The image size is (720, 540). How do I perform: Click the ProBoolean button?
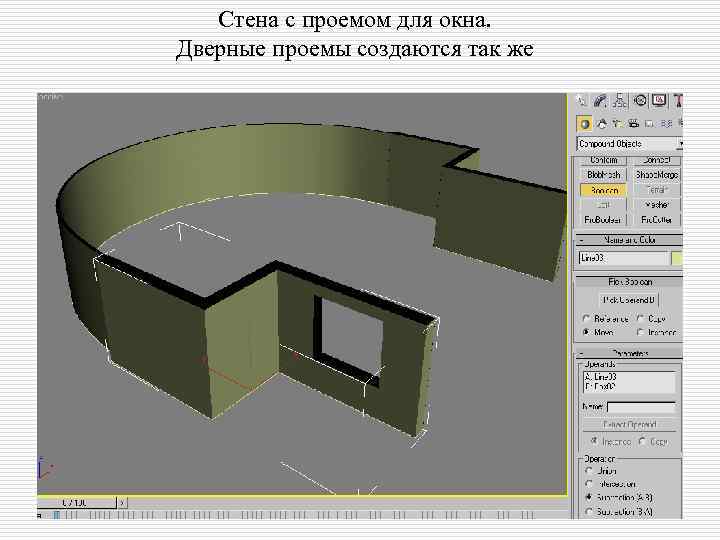(x=603, y=220)
